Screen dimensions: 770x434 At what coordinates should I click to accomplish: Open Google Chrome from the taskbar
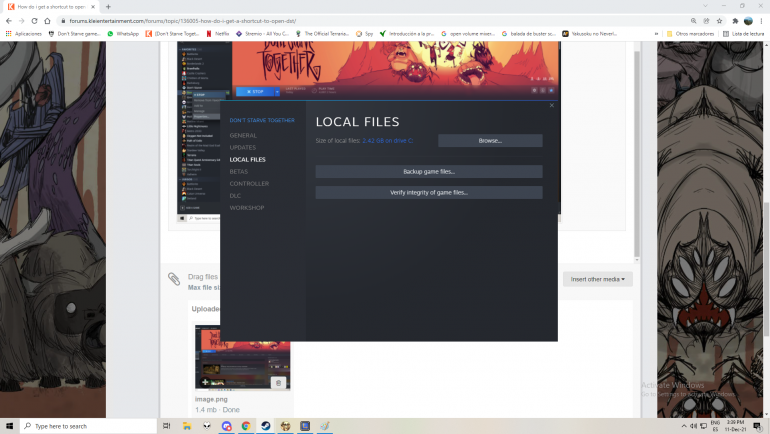click(x=246, y=426)
